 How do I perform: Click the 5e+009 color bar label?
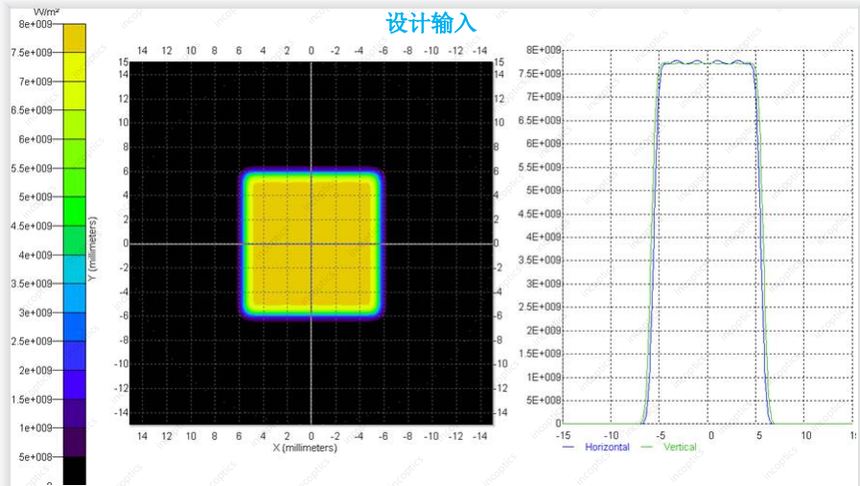pyautogui.click(x=36, y=197)
